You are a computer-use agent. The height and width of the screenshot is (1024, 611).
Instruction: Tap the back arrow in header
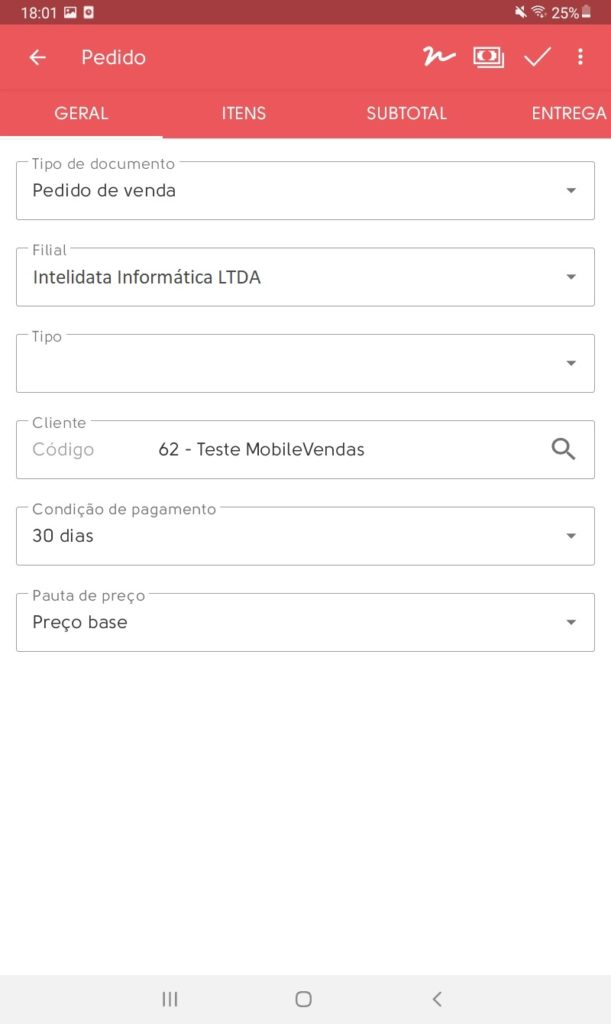38,58
